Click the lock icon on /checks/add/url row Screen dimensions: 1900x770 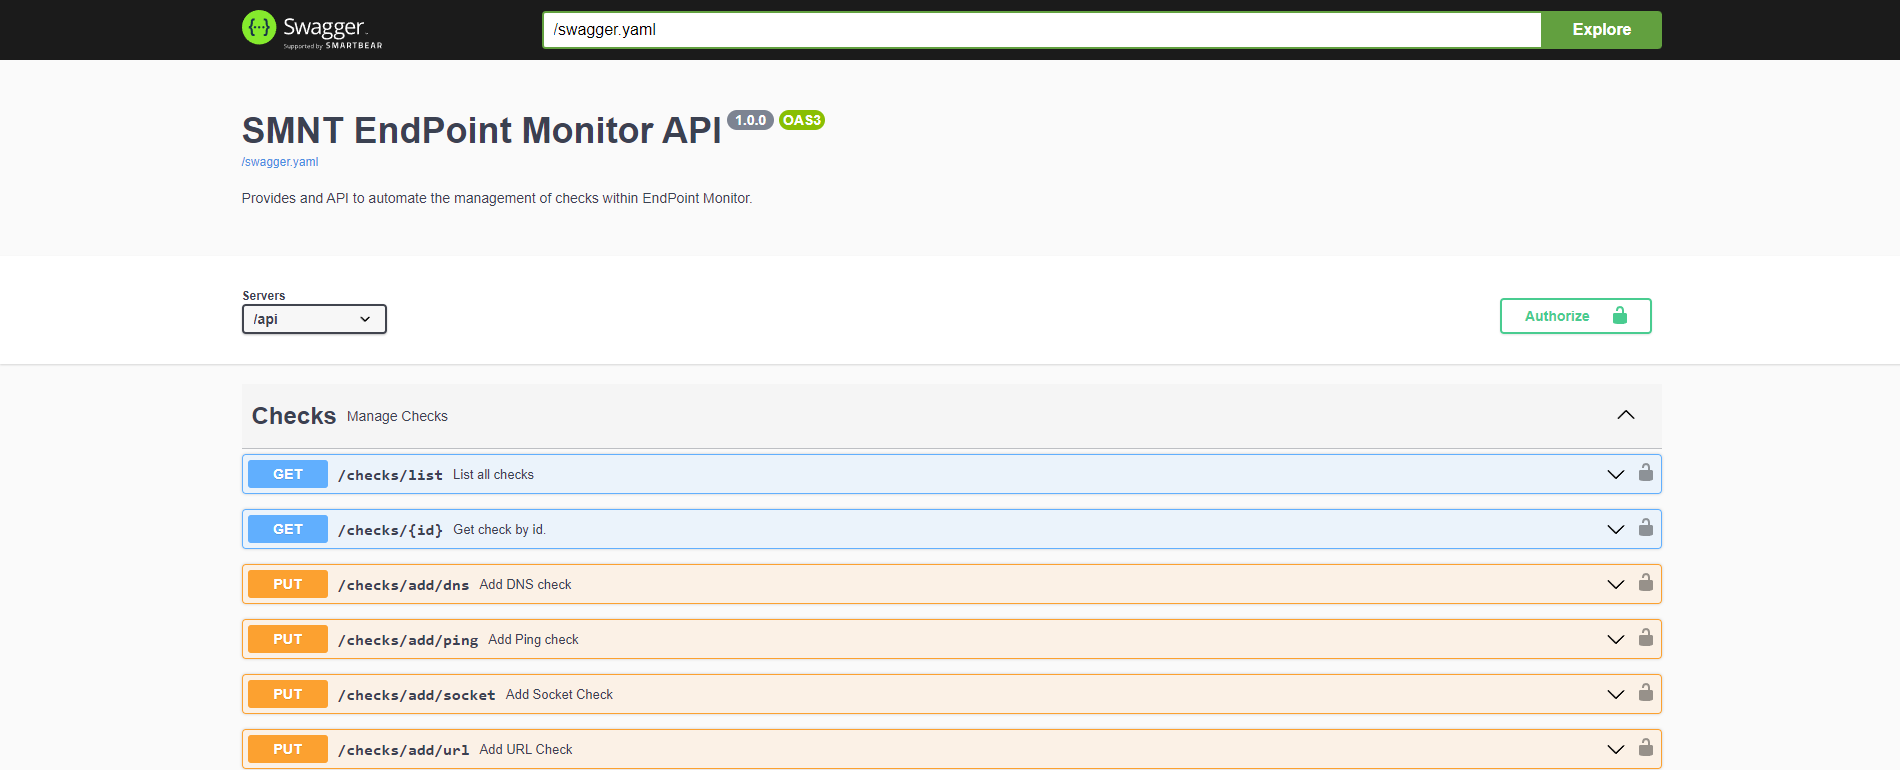(1645, 748)
